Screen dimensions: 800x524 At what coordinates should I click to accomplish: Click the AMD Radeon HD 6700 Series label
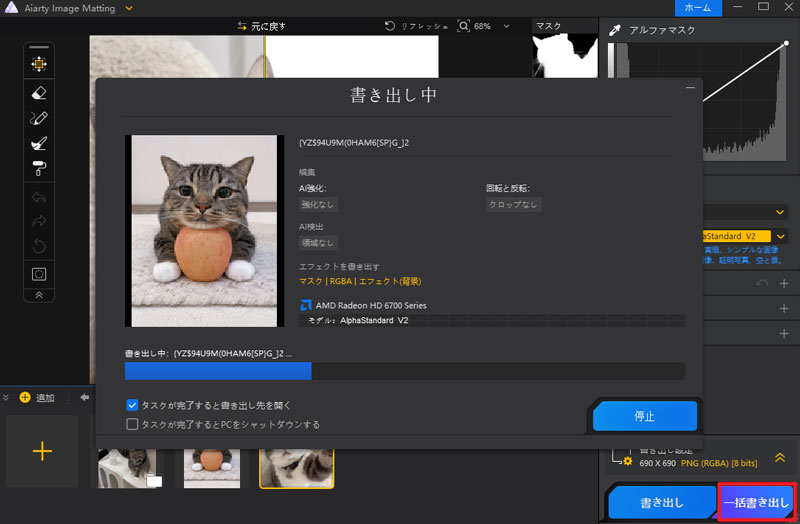tap(371, 305)
